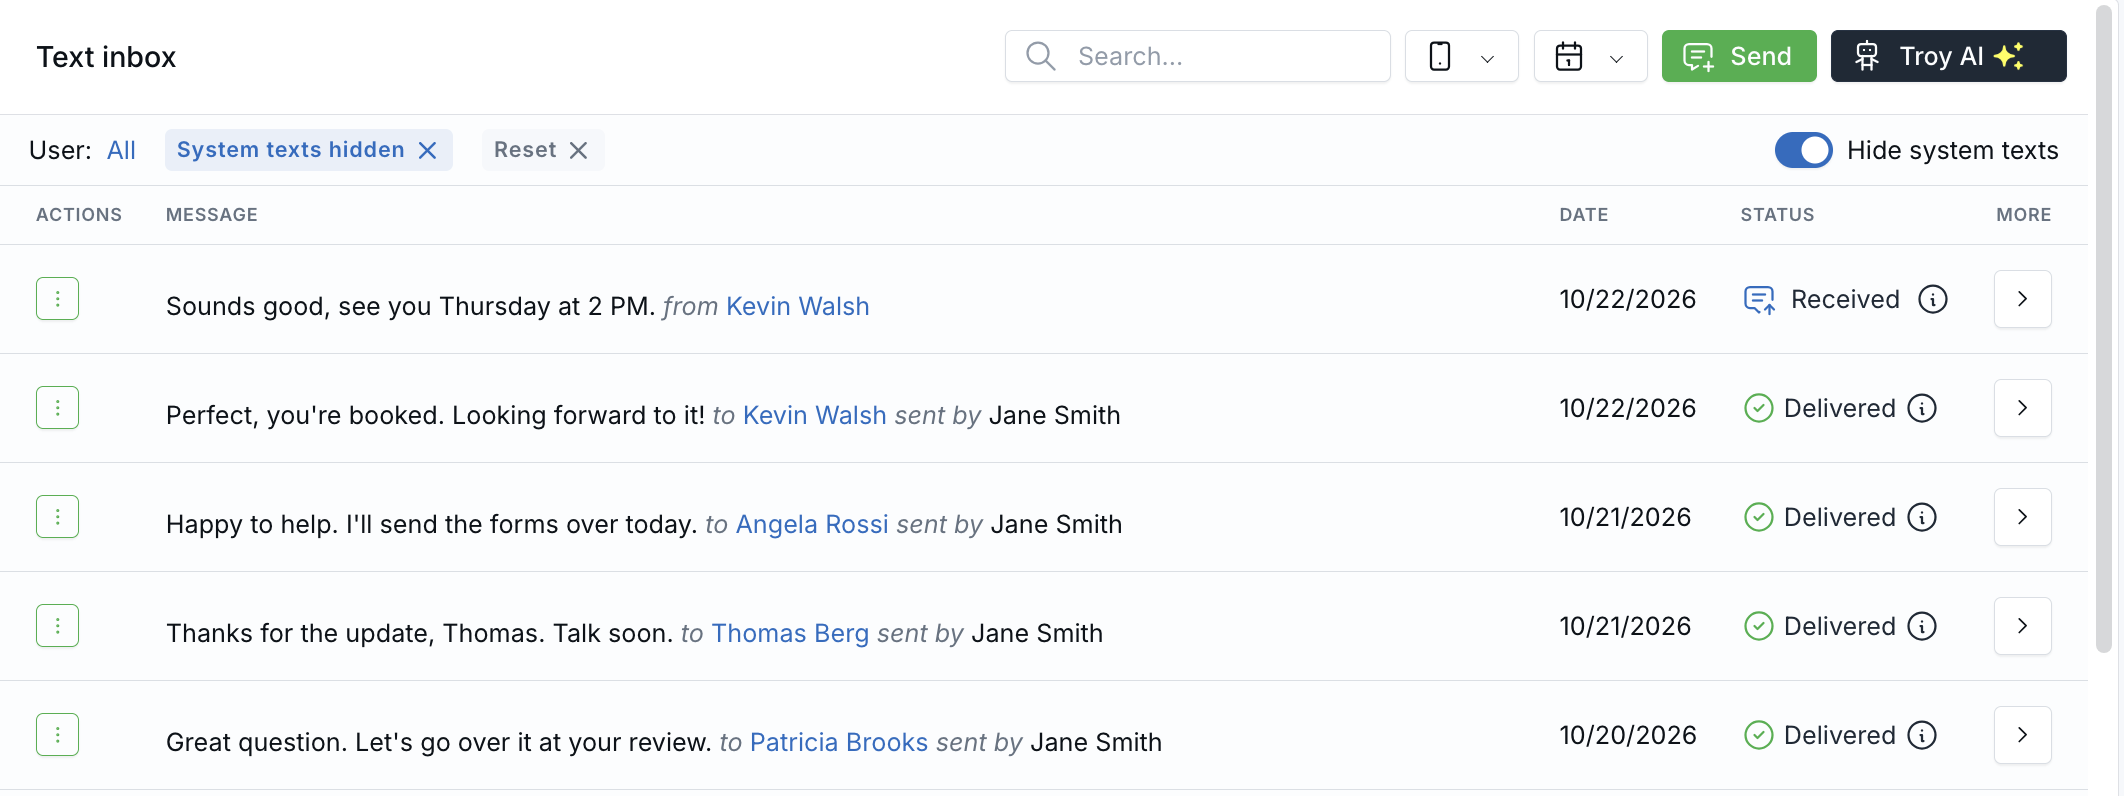This screenshot has width=2124, height=796.
Task: Open actions menu for Angela Rossi message
Action: point(58,517)
